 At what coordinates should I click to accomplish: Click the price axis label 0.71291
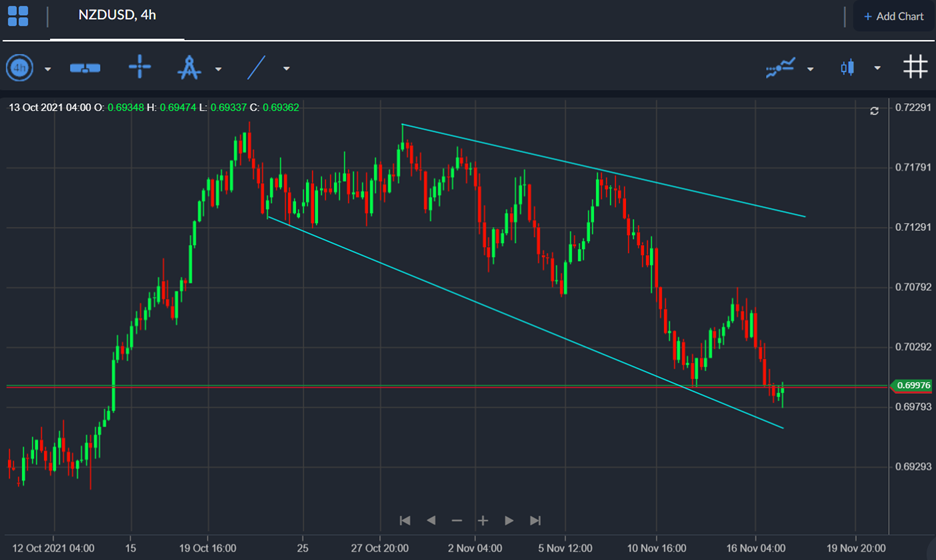(x=913, y=227)
